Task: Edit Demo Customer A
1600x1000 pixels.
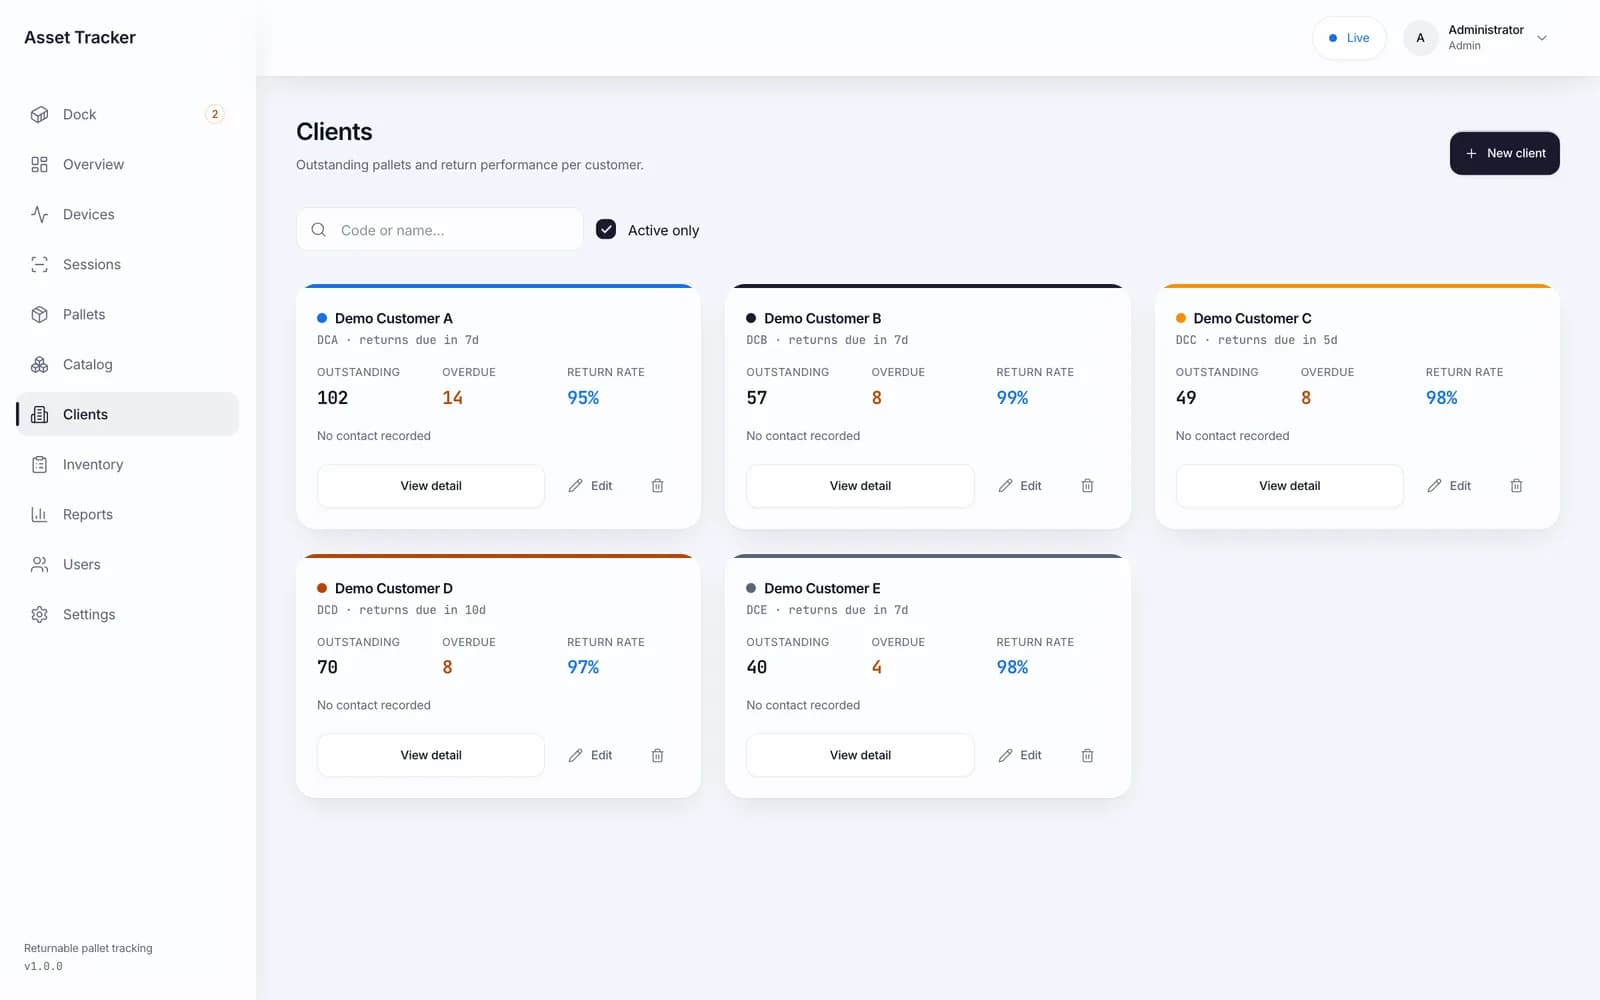Action: 590,486
